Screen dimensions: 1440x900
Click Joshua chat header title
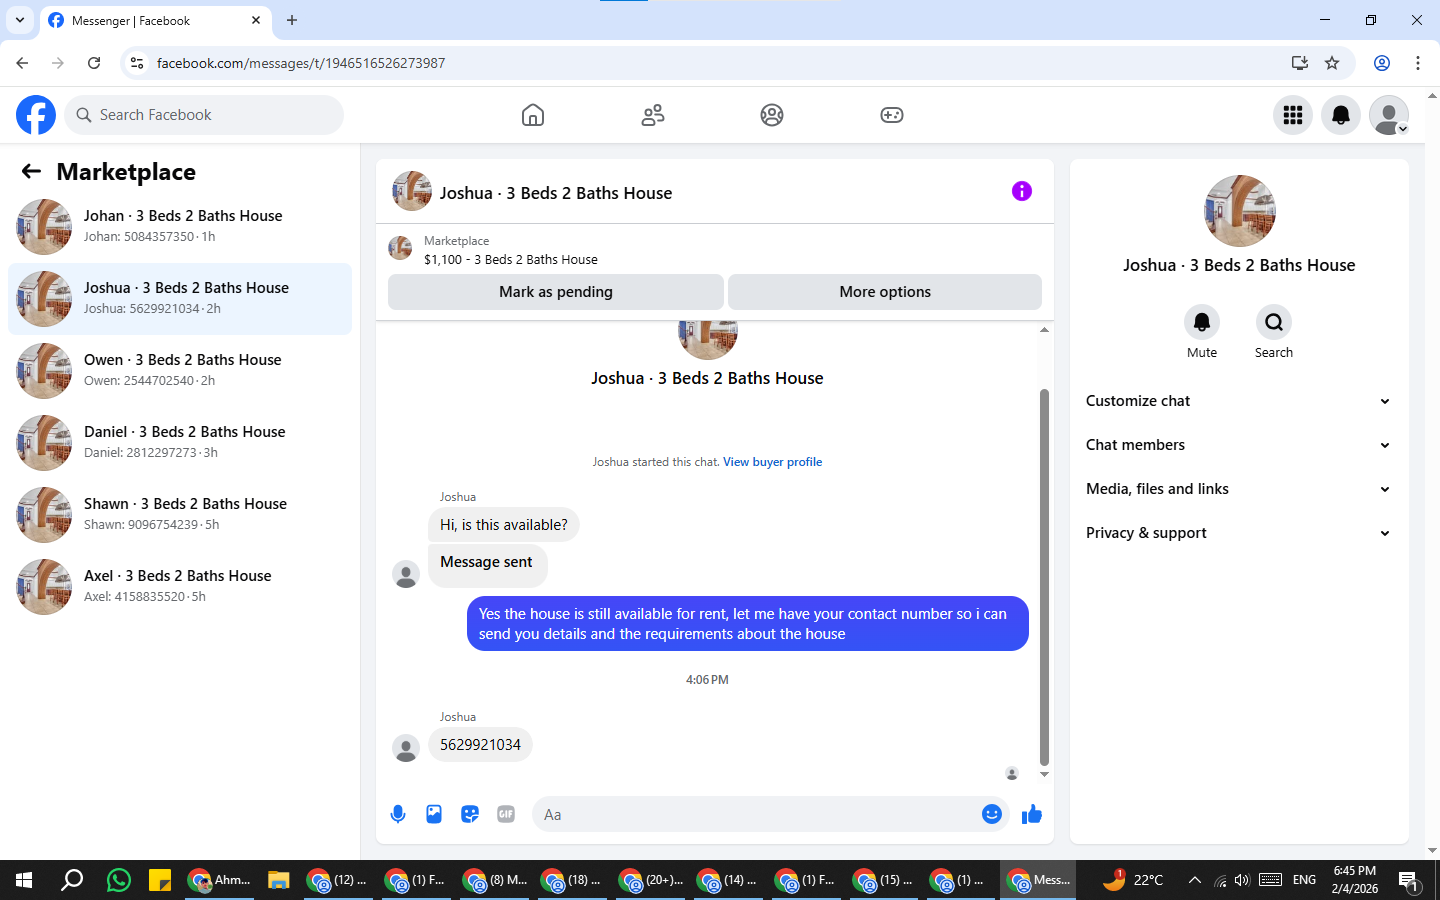(556, 193)
